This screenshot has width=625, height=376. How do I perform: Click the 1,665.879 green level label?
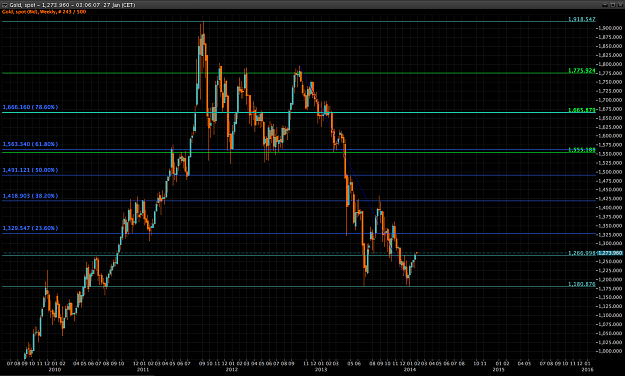pos(582,110)
